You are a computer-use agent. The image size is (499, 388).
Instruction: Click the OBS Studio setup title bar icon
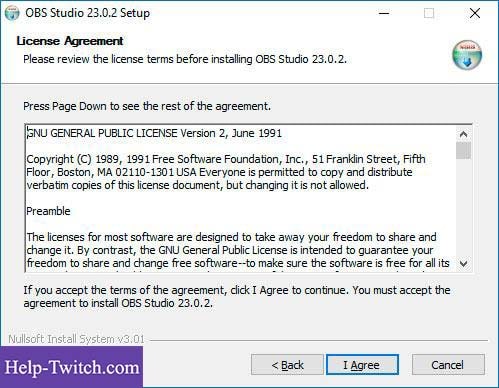click(12, 13)
